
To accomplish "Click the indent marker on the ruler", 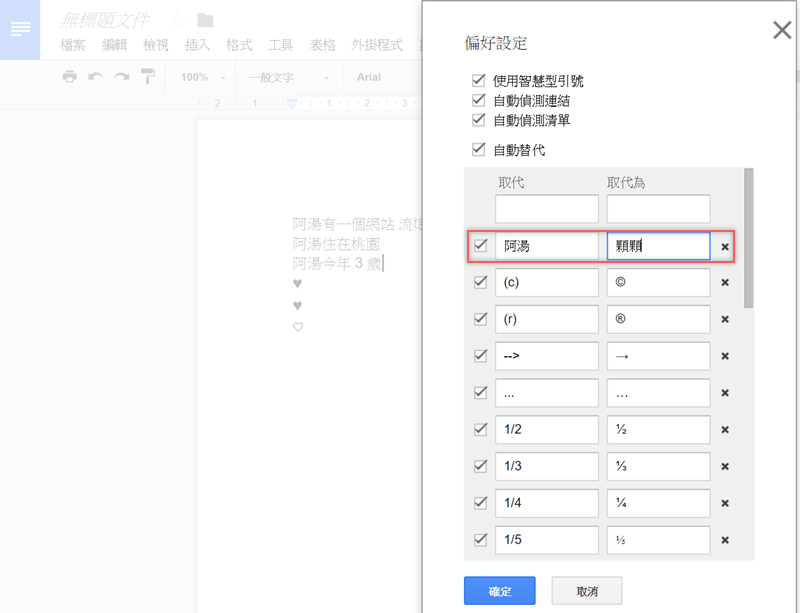I will pyautogui.click(x=292, y=104).
